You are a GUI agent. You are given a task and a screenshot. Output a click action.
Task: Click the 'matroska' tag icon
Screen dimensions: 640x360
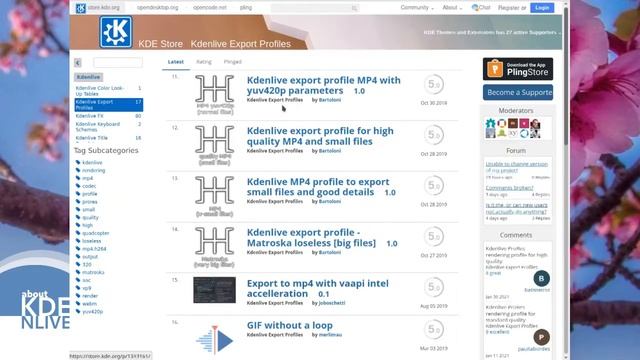(x=78, y=272)
